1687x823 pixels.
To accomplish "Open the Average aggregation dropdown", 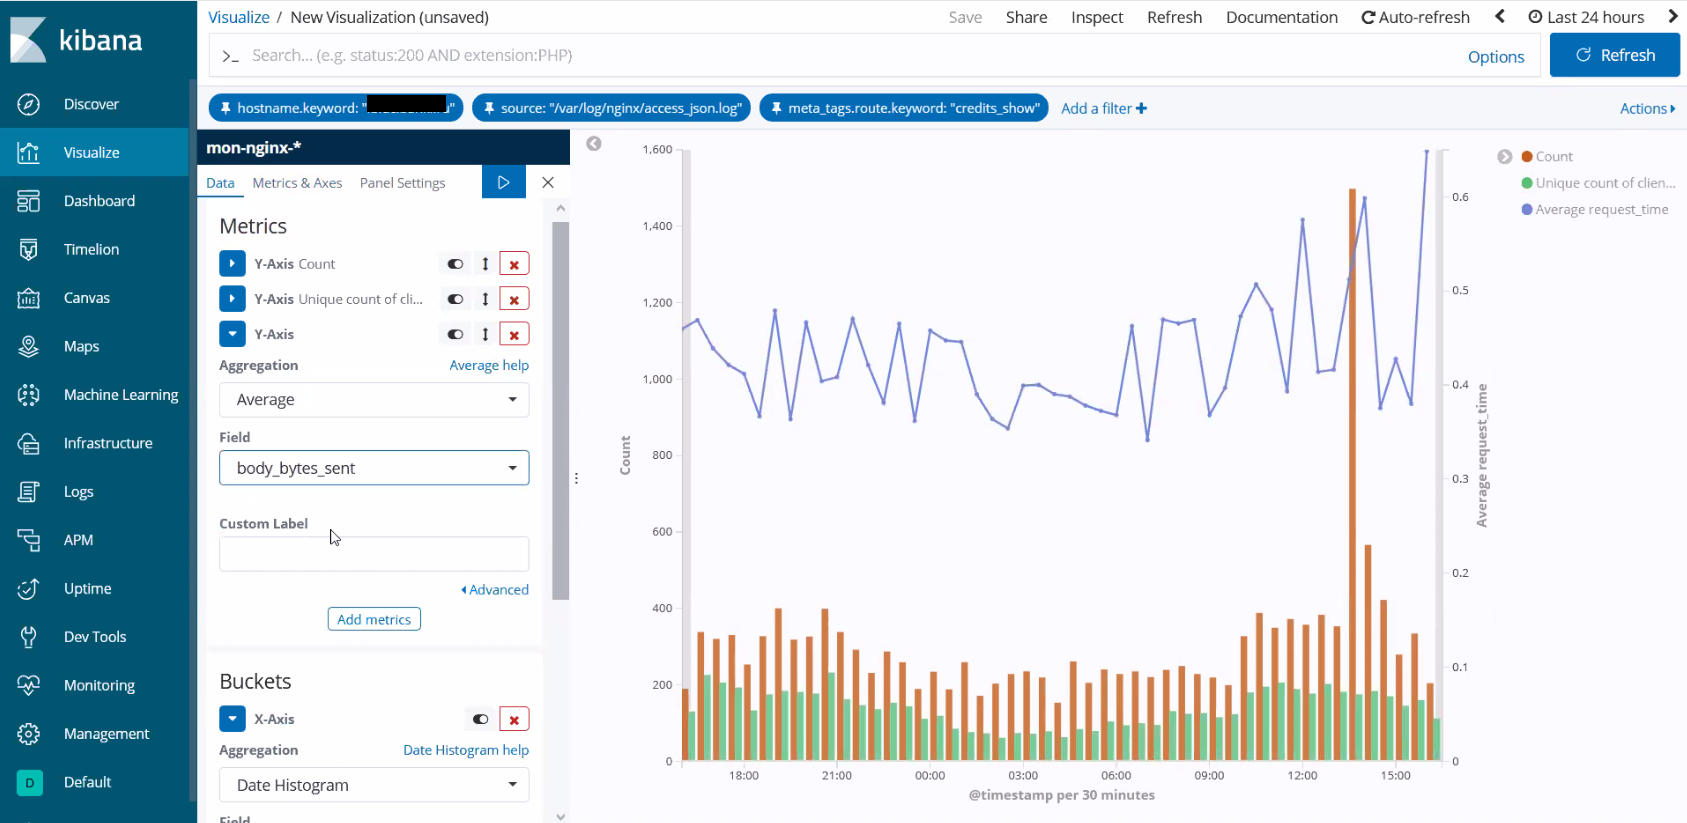I will (x=374, y=400).
